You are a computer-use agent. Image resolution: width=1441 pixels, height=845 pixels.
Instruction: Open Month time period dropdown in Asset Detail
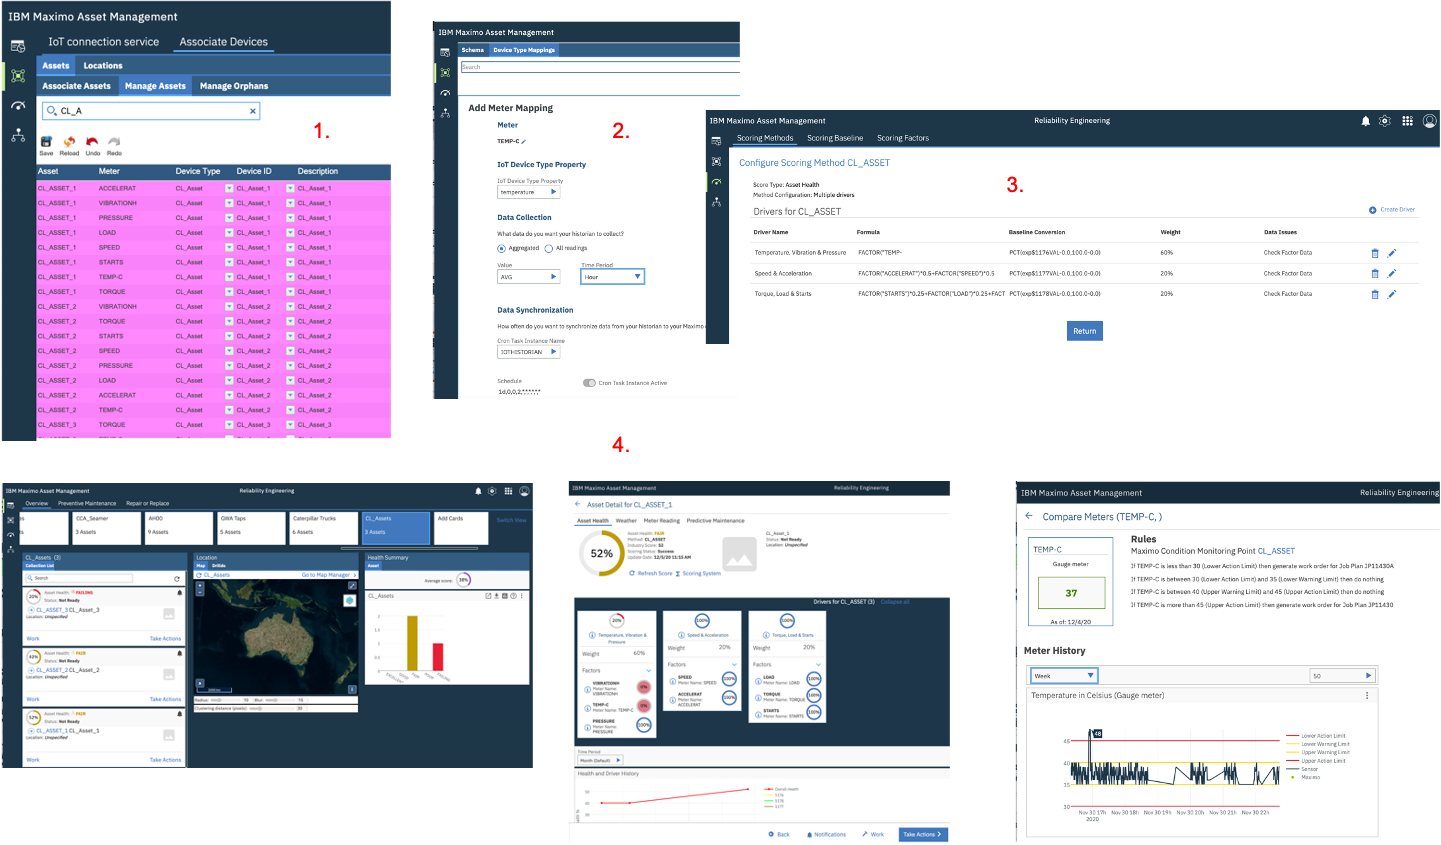point(600,760)
